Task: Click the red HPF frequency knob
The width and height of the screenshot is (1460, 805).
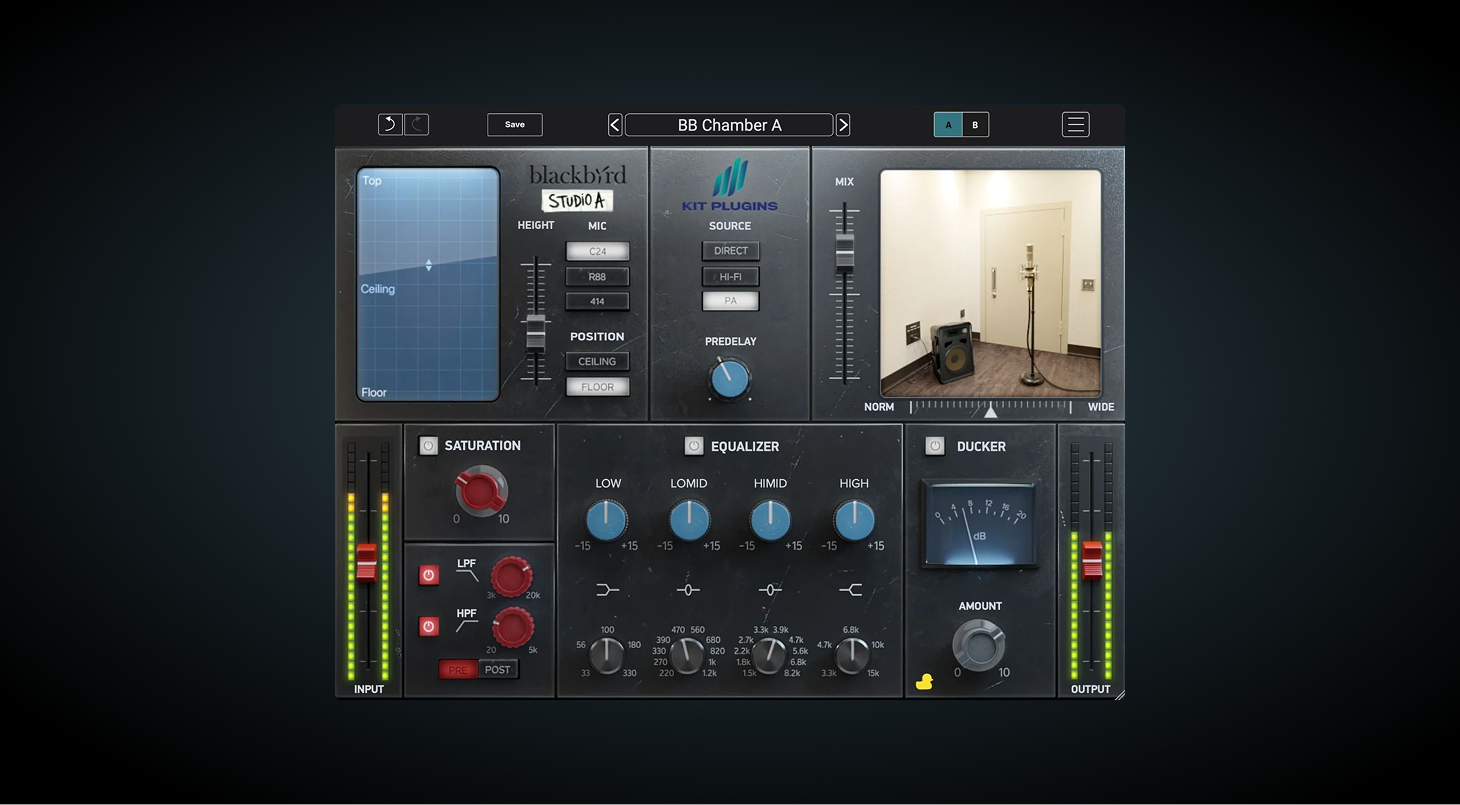Action: 512,627
